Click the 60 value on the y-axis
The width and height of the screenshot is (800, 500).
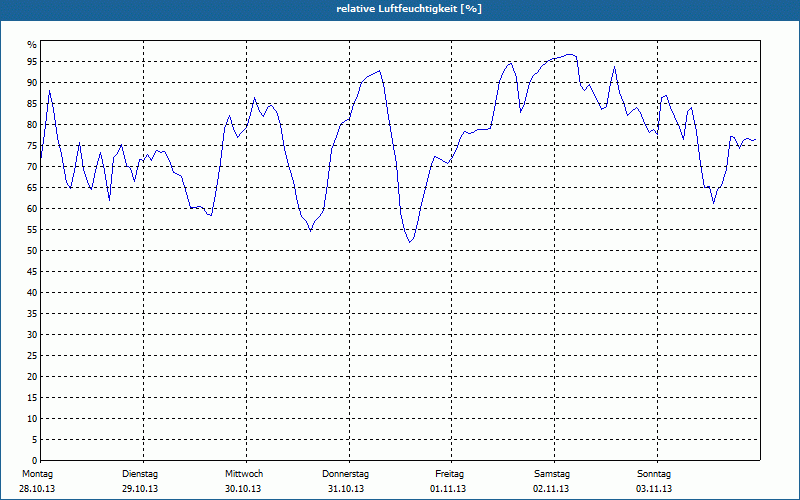[x=32, y=209]
